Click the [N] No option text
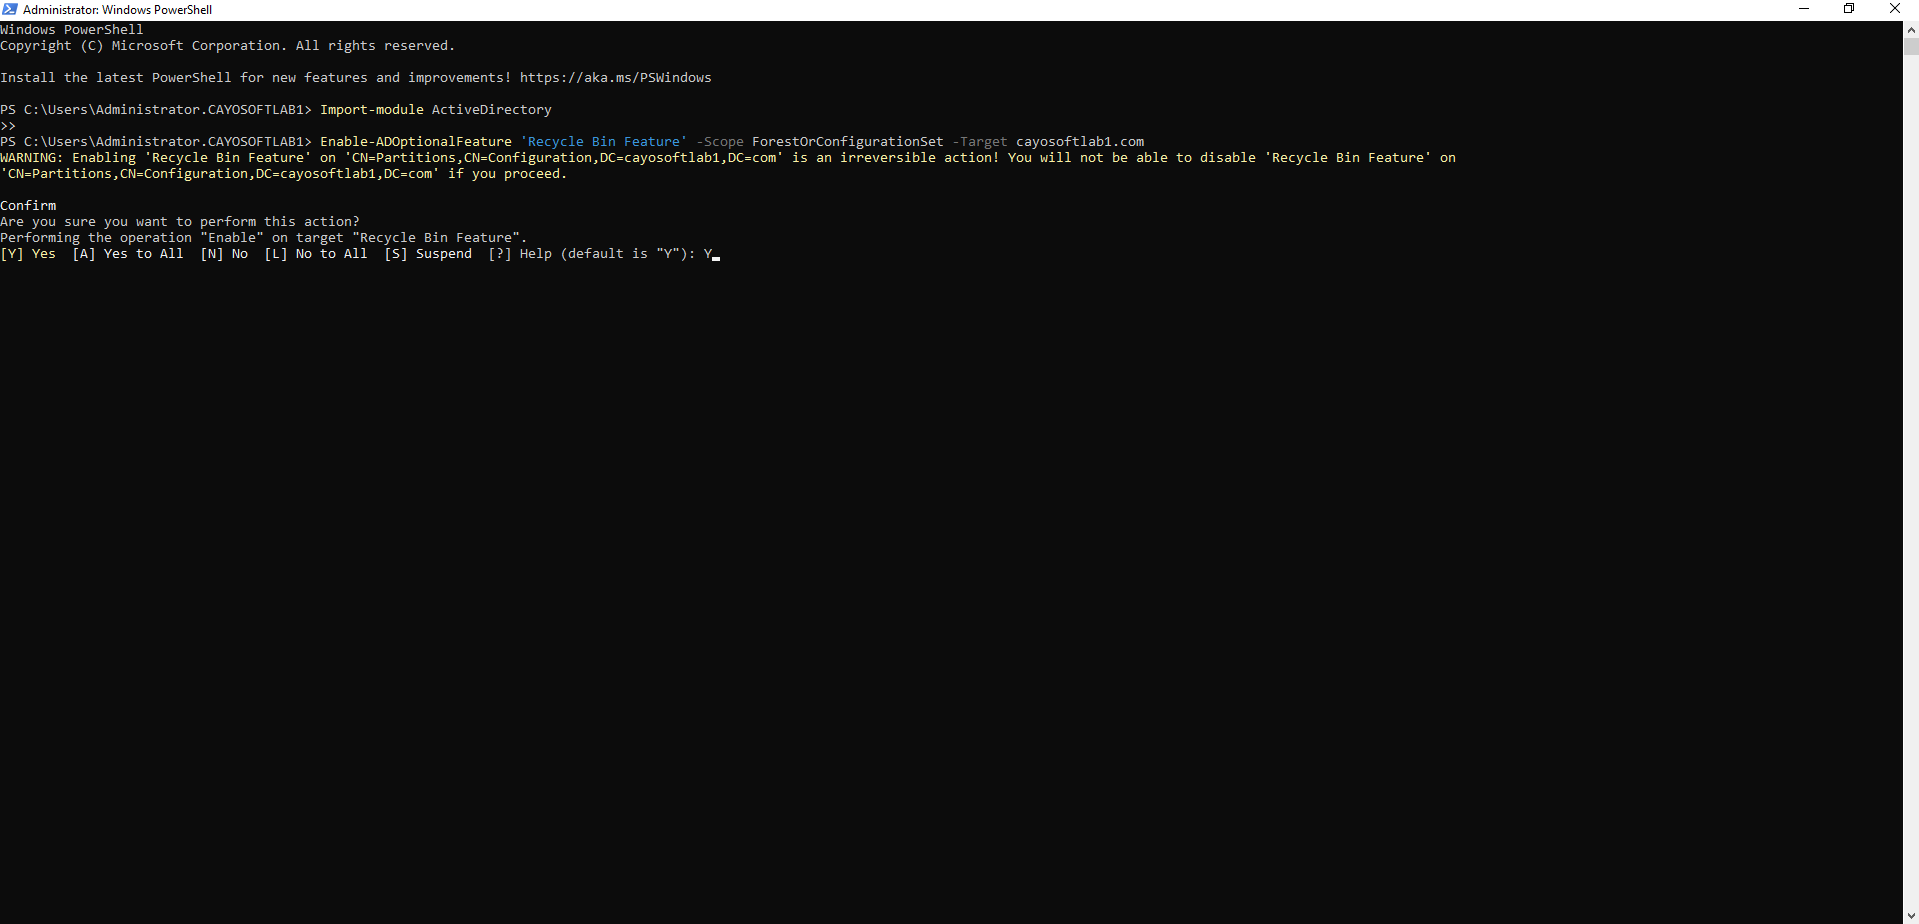Screen dimensions: 1919x924 click(x=224, y=254)
